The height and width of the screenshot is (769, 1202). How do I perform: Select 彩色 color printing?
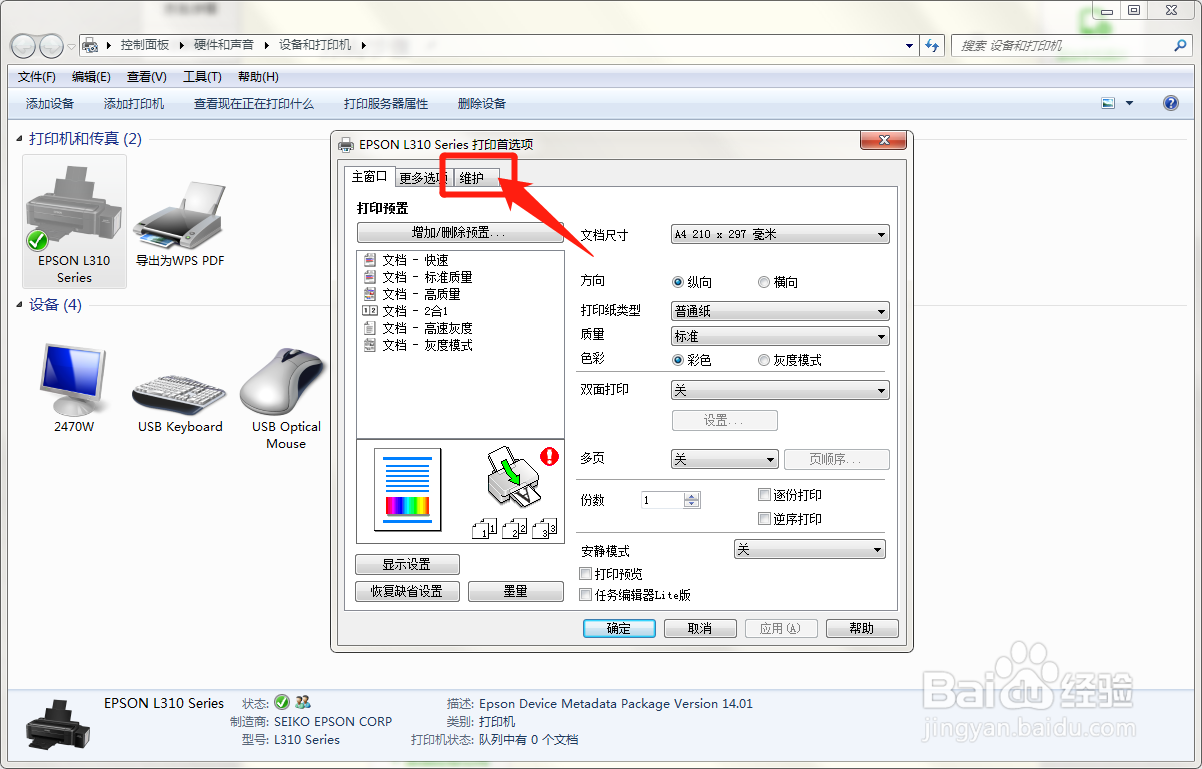pos(678,360)
